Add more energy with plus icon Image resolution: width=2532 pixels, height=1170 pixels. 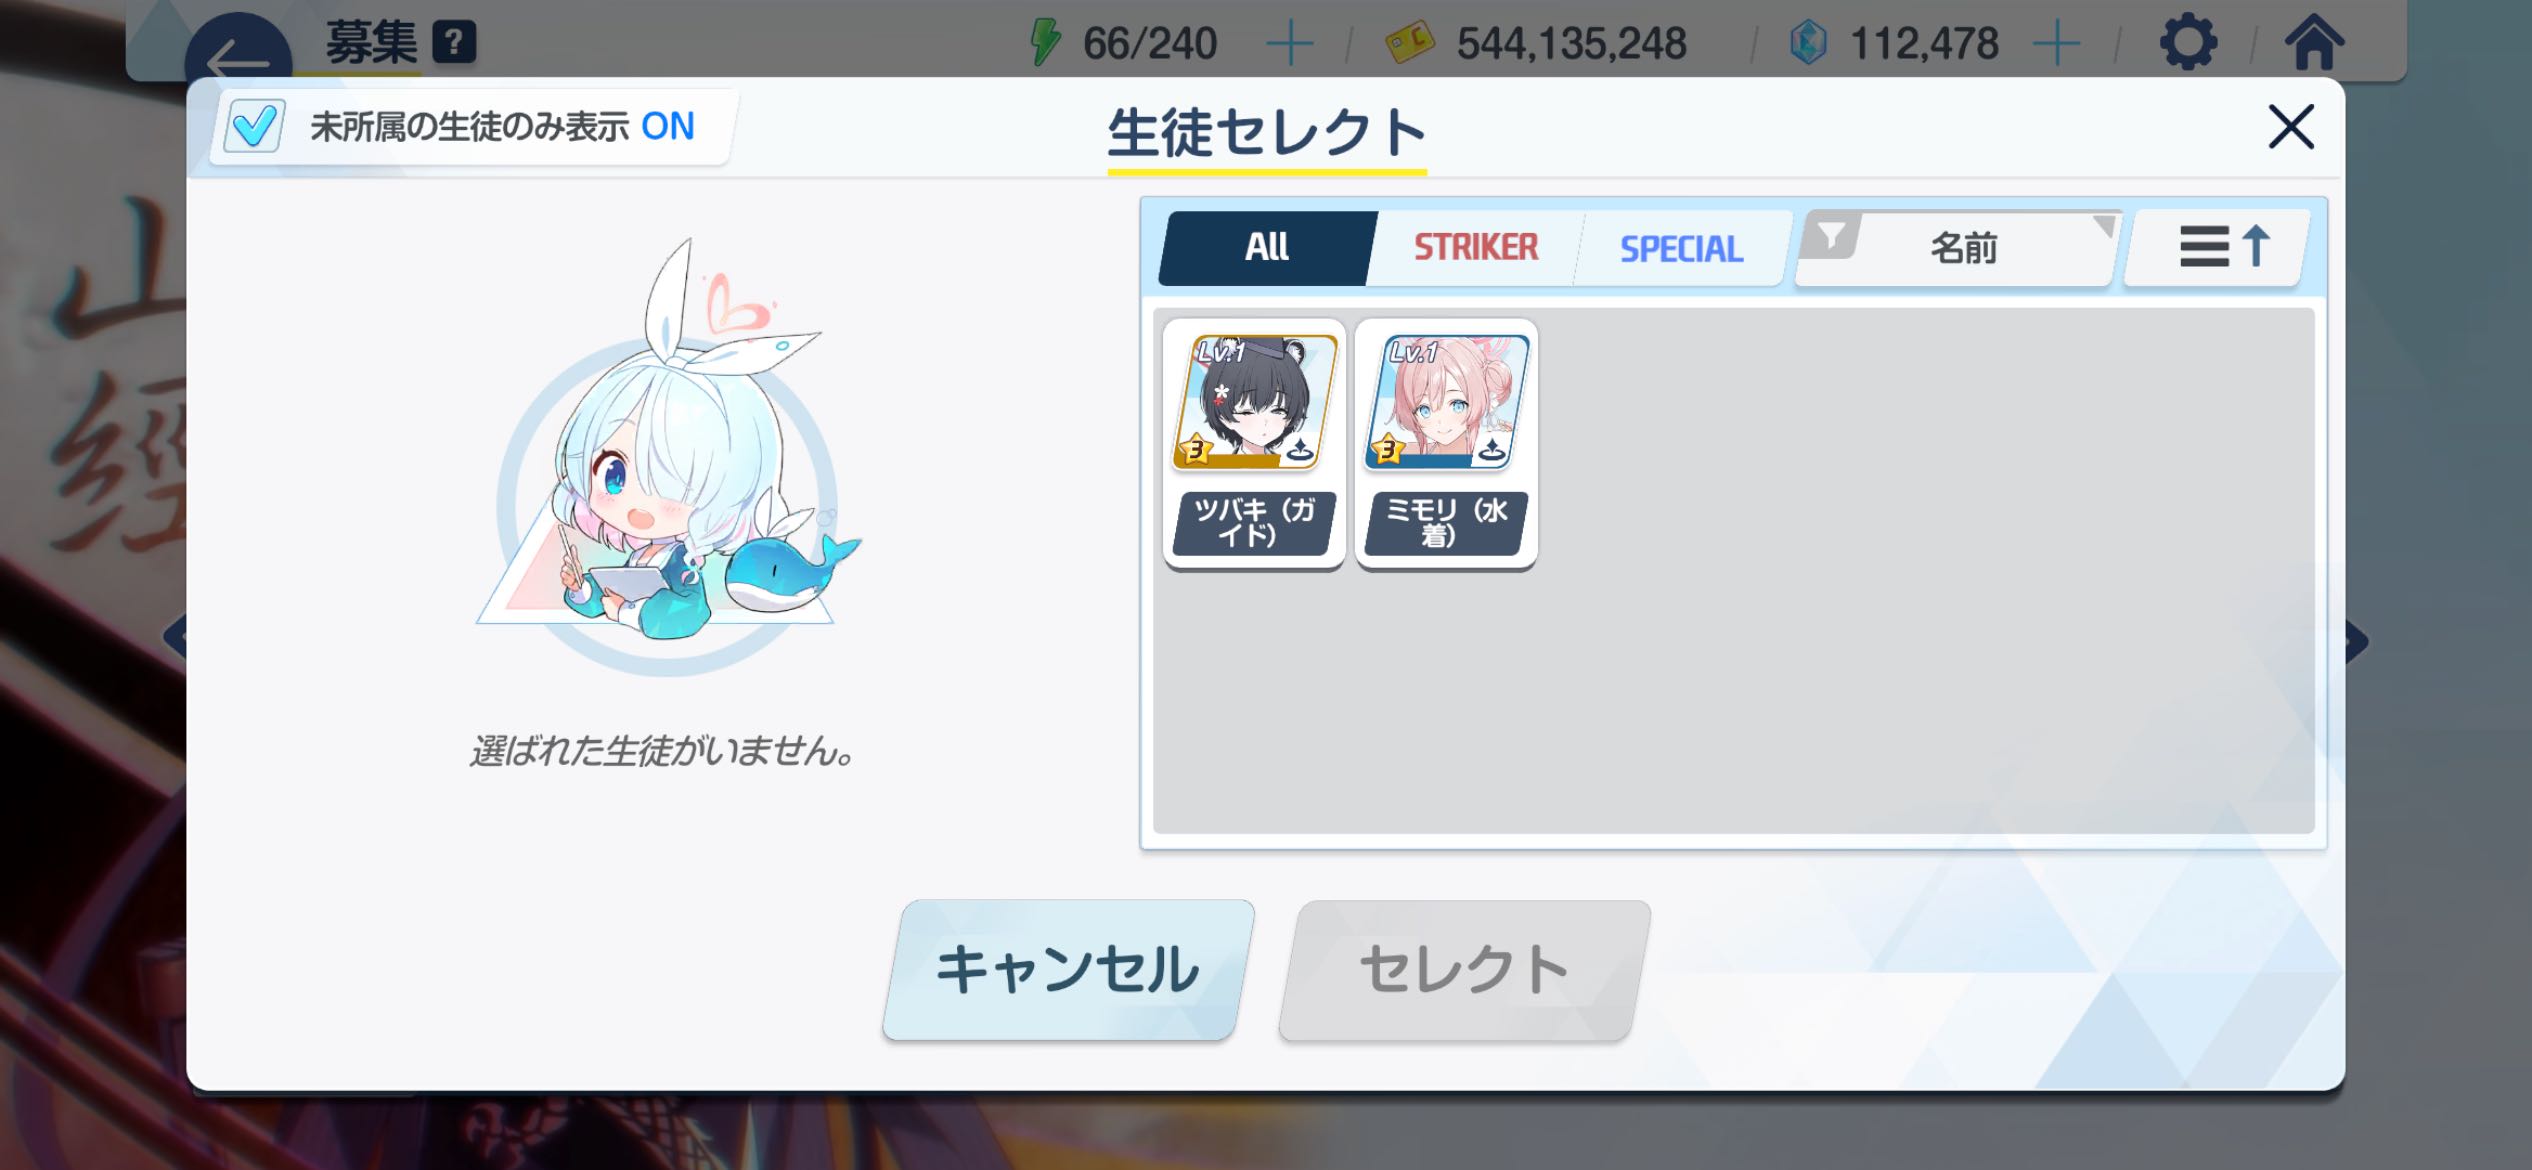(x=1289, y=43)
